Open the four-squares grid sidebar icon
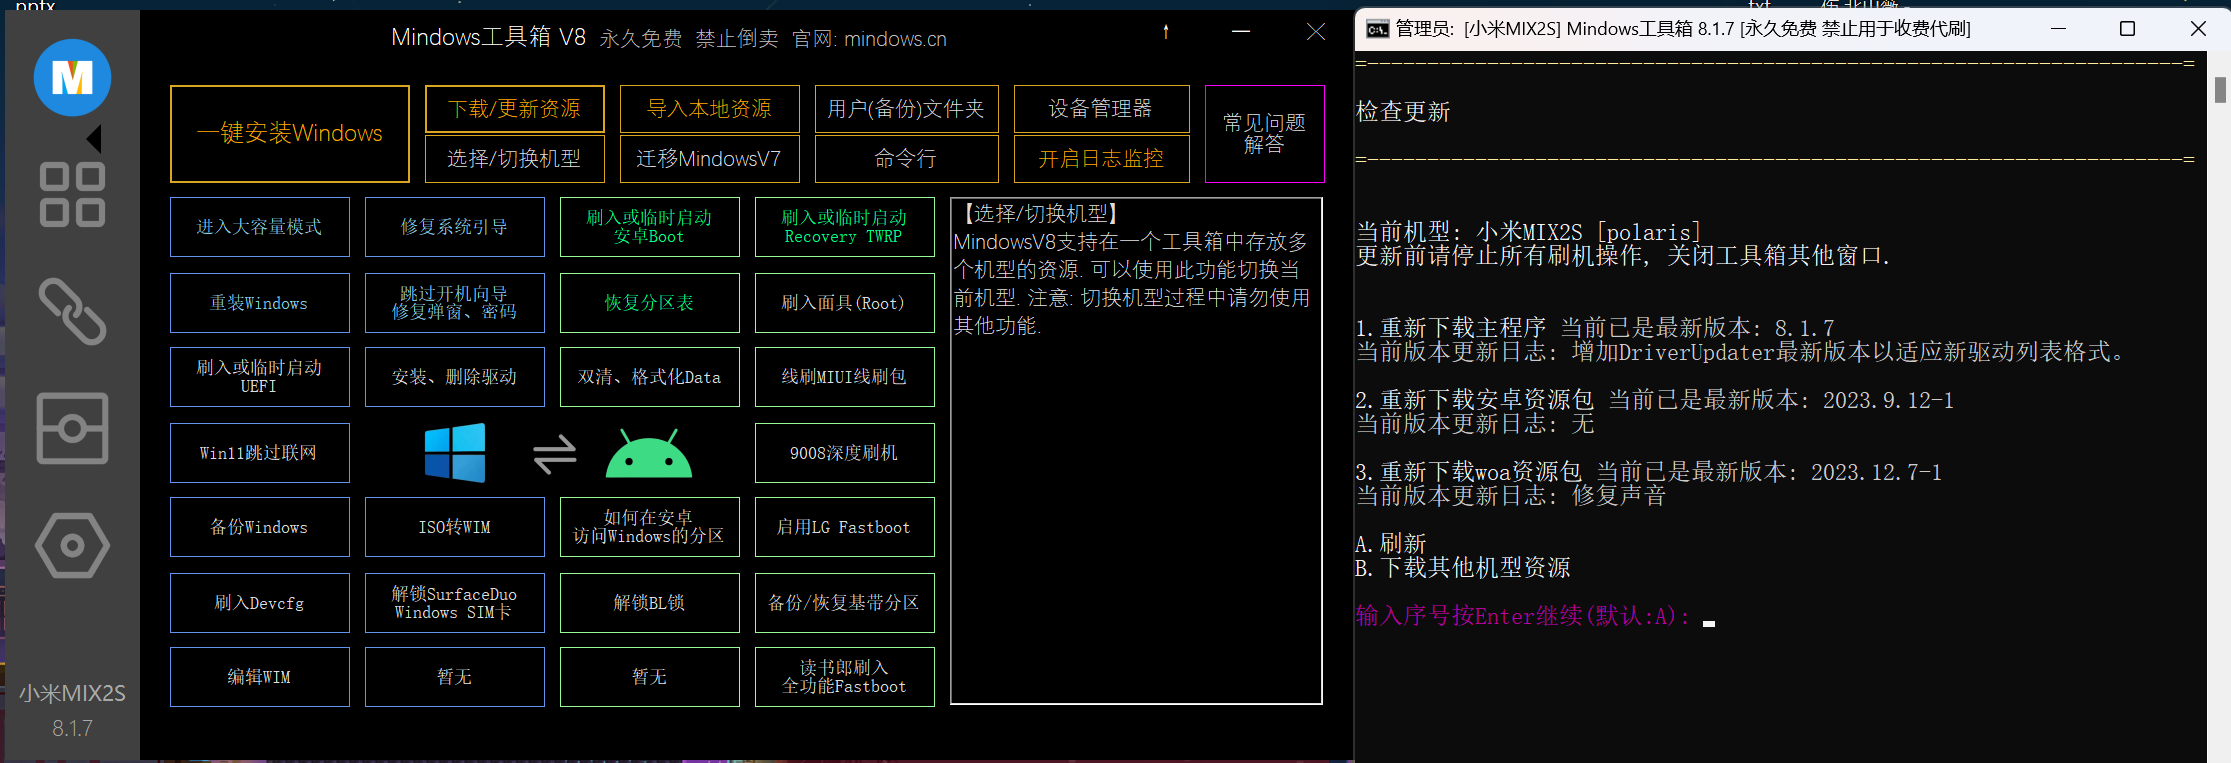Image resolution: width=2231 pixels, height=763 pixels. coord(72,195)
